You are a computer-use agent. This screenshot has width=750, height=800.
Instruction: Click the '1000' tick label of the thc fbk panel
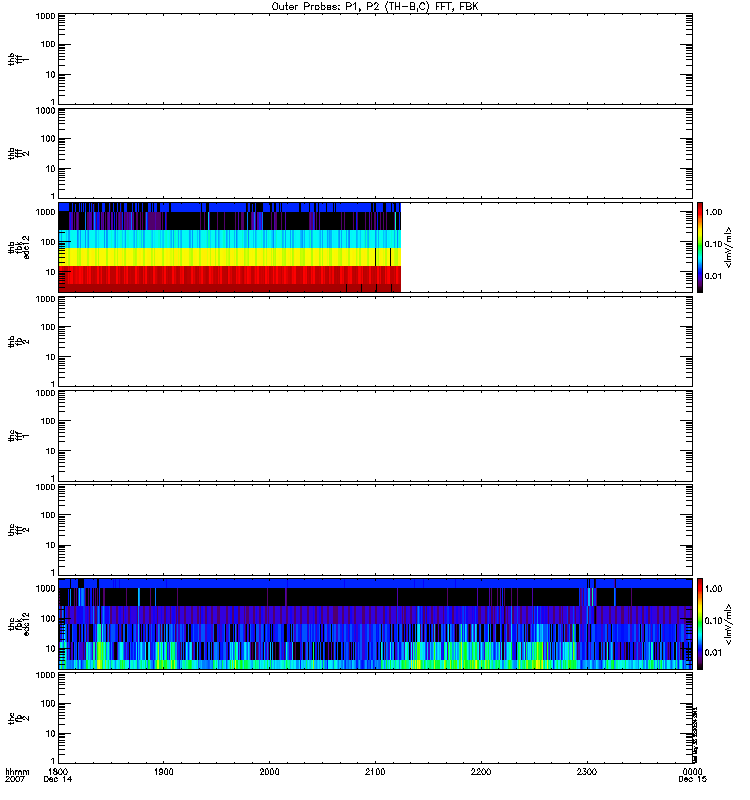[x=45, y=589]
